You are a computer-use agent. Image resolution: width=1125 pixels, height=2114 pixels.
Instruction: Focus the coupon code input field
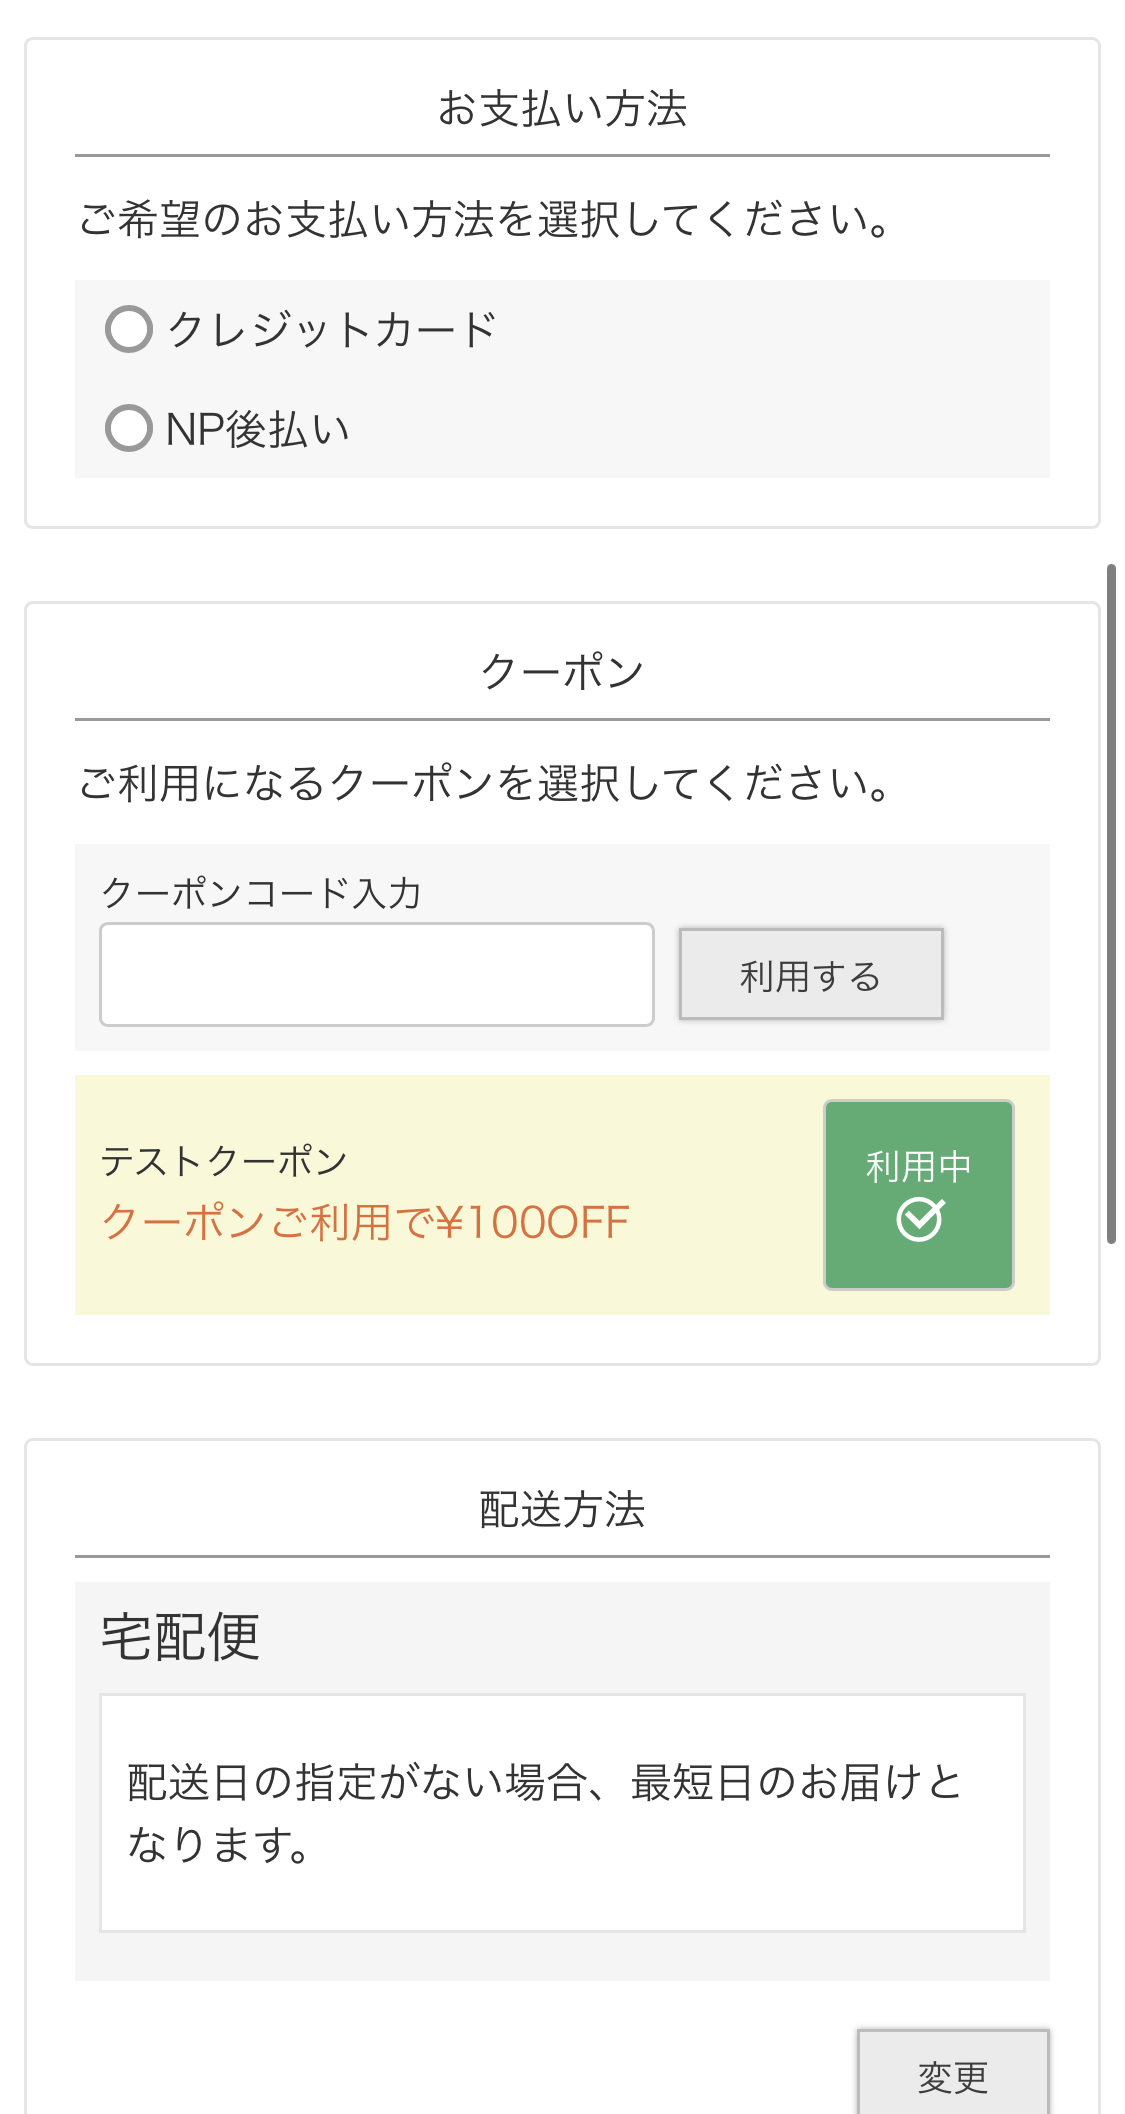pos(376,974)
